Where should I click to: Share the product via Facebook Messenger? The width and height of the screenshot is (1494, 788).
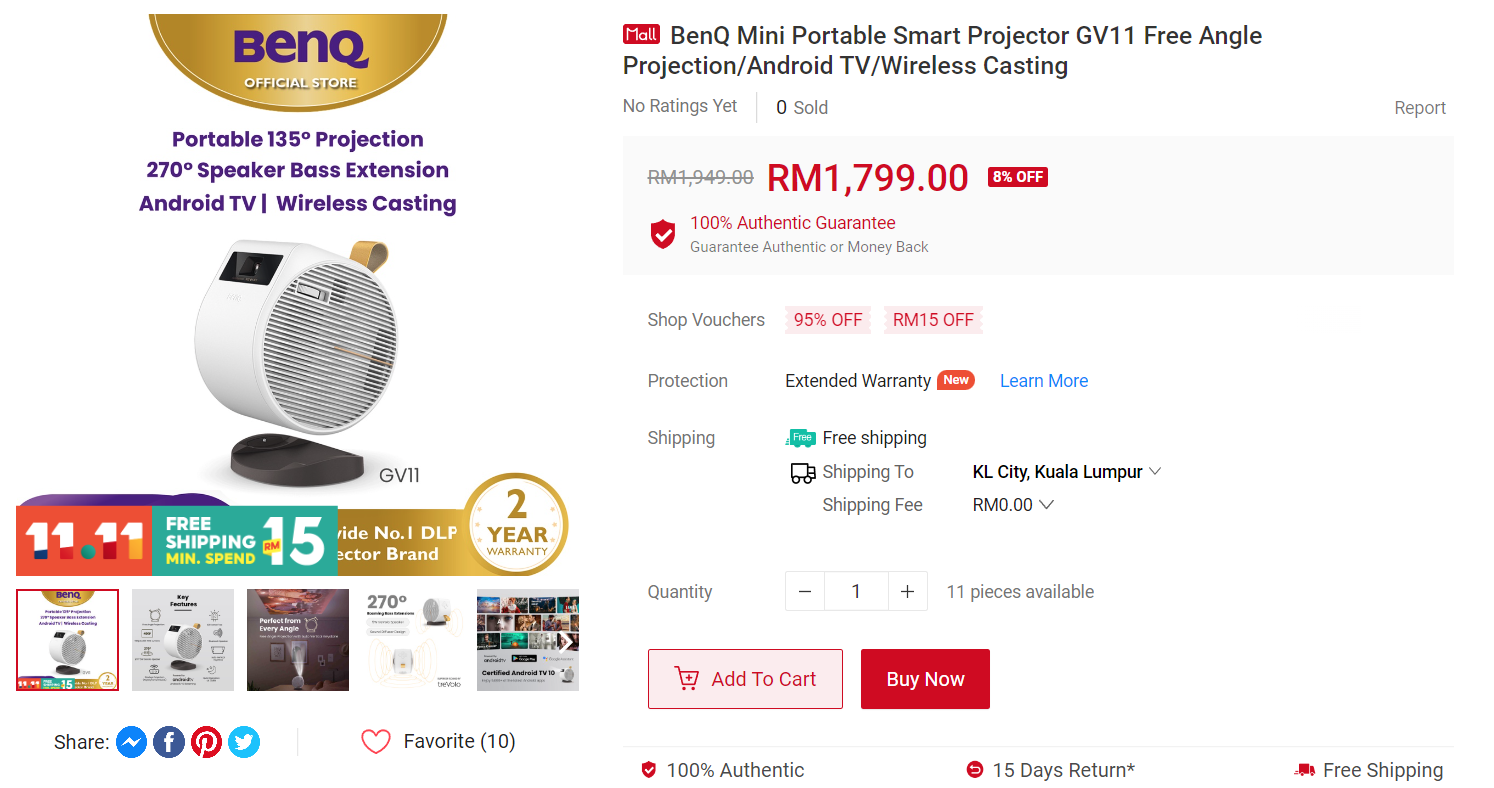(131, 741)
